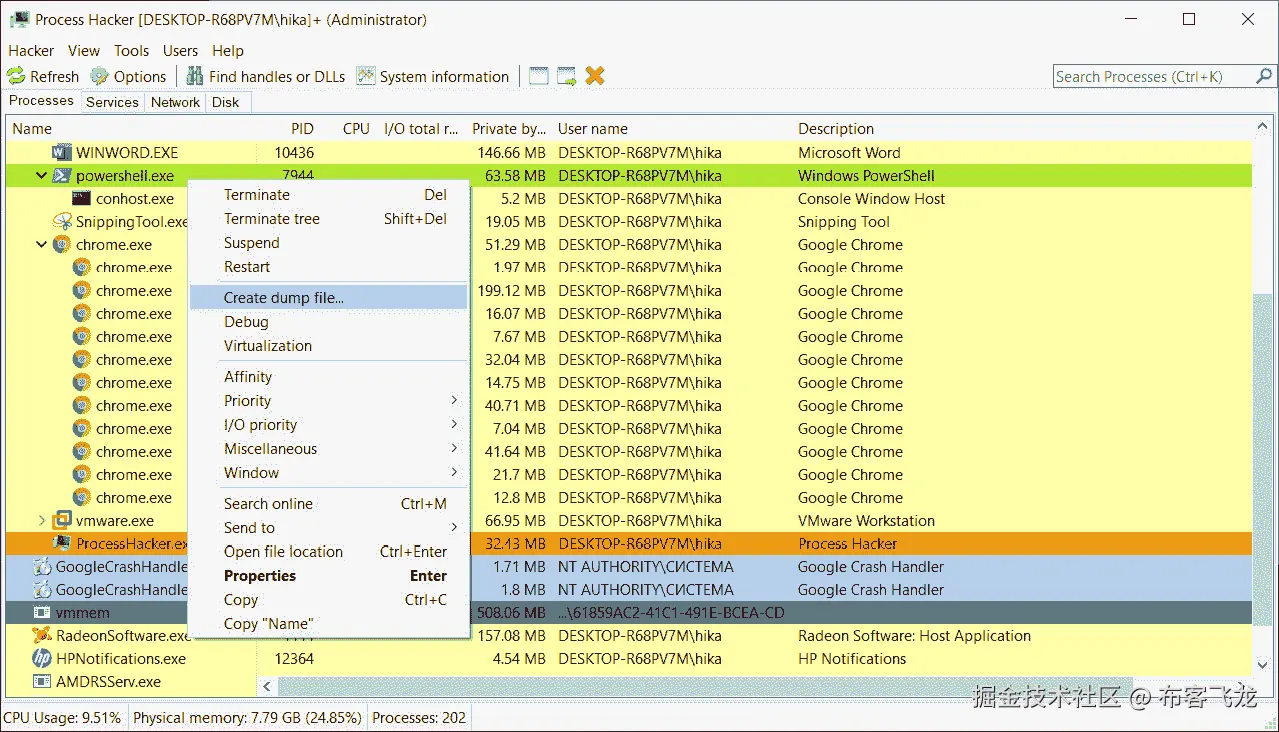The image size is (1279, 732).
Task: Collapse the parent chrome.exe tree node
Action: [41, 245]
